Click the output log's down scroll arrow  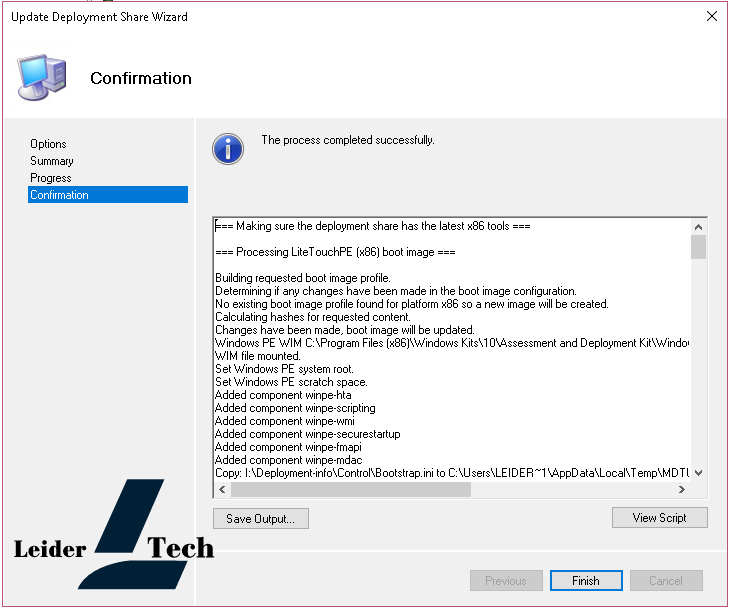coord(698,472)
